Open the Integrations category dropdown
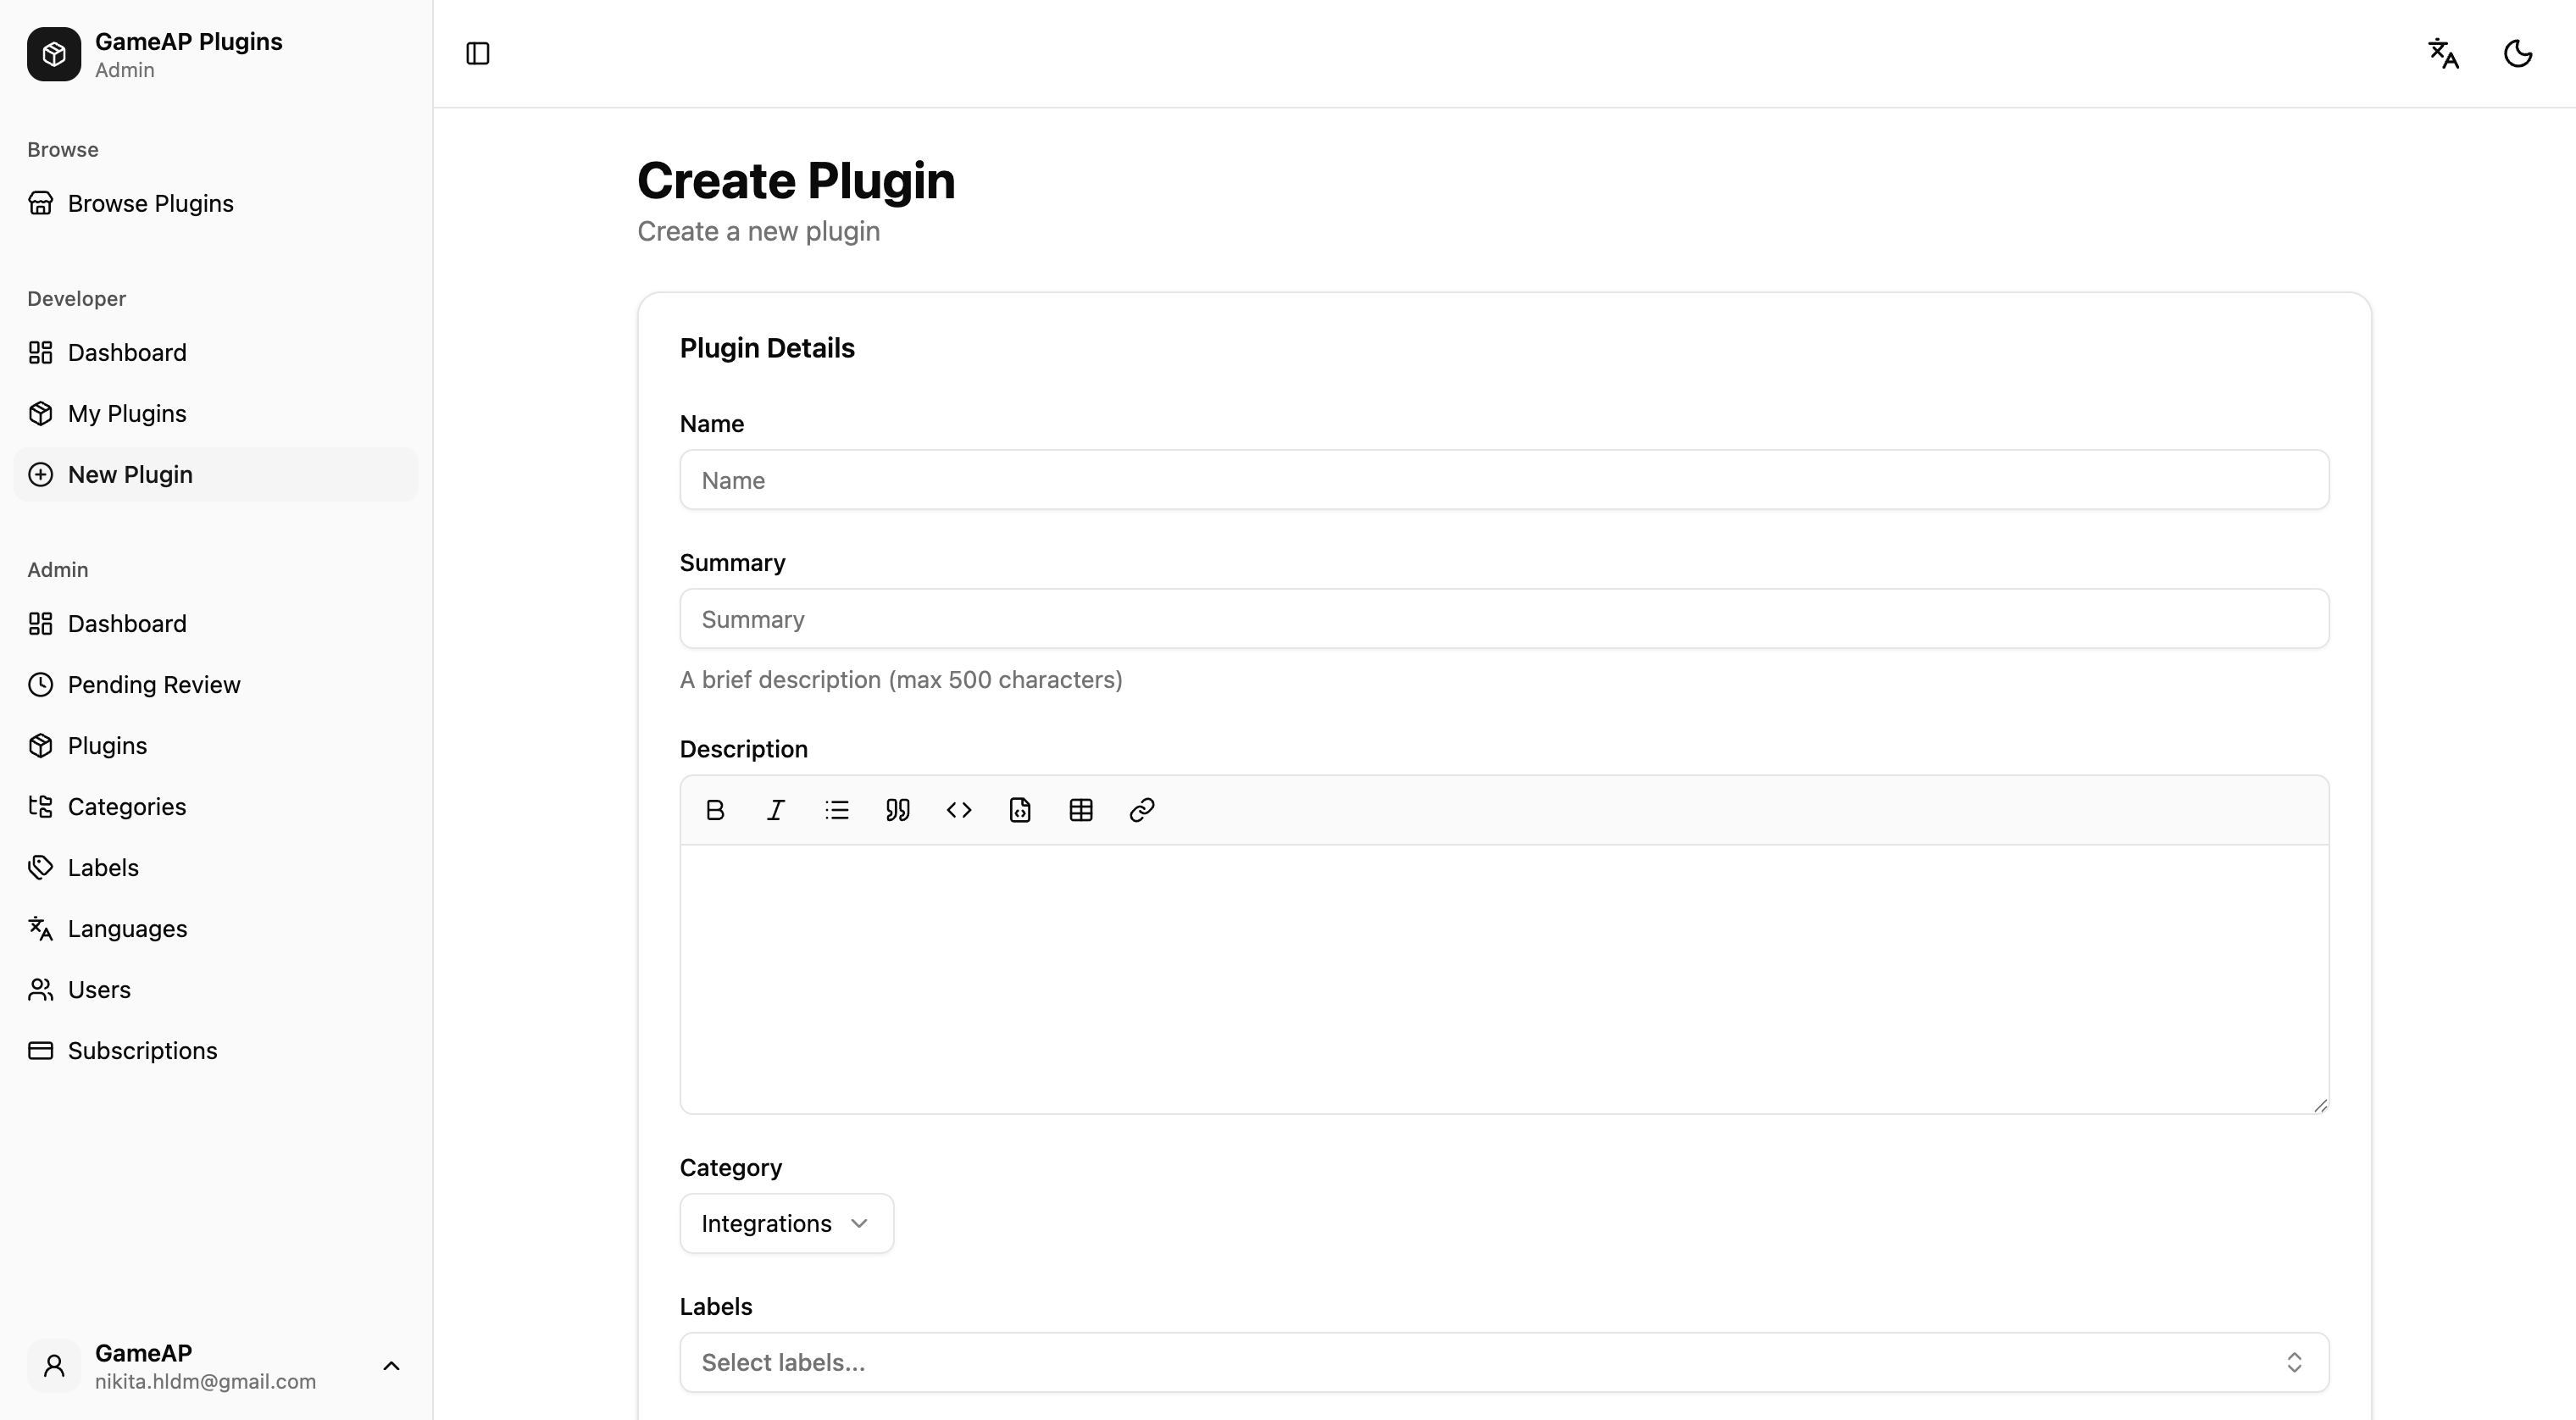Image resolution: width=2576 pixels, height=1420 pixels. click(786, 1223)
